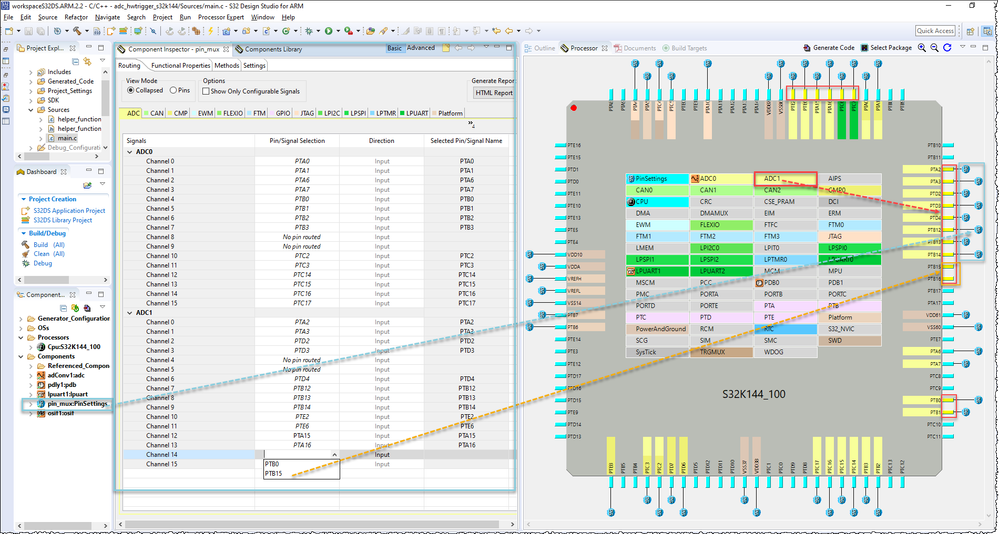Click Select Package button
Image resolution: width=999 pixels, height=534 pixels.
[x=886, y=48]
